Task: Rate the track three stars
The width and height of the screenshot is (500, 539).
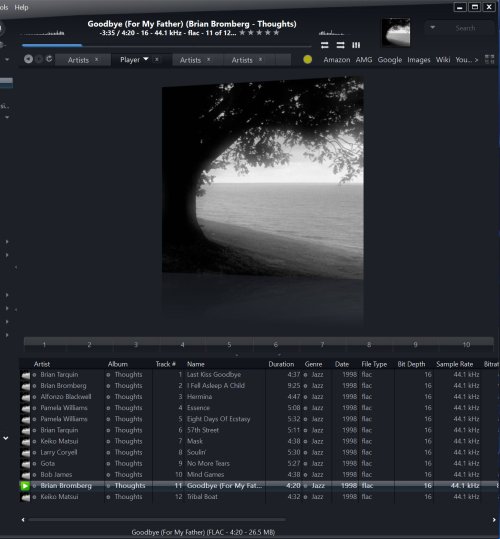Action: point(259,33)
